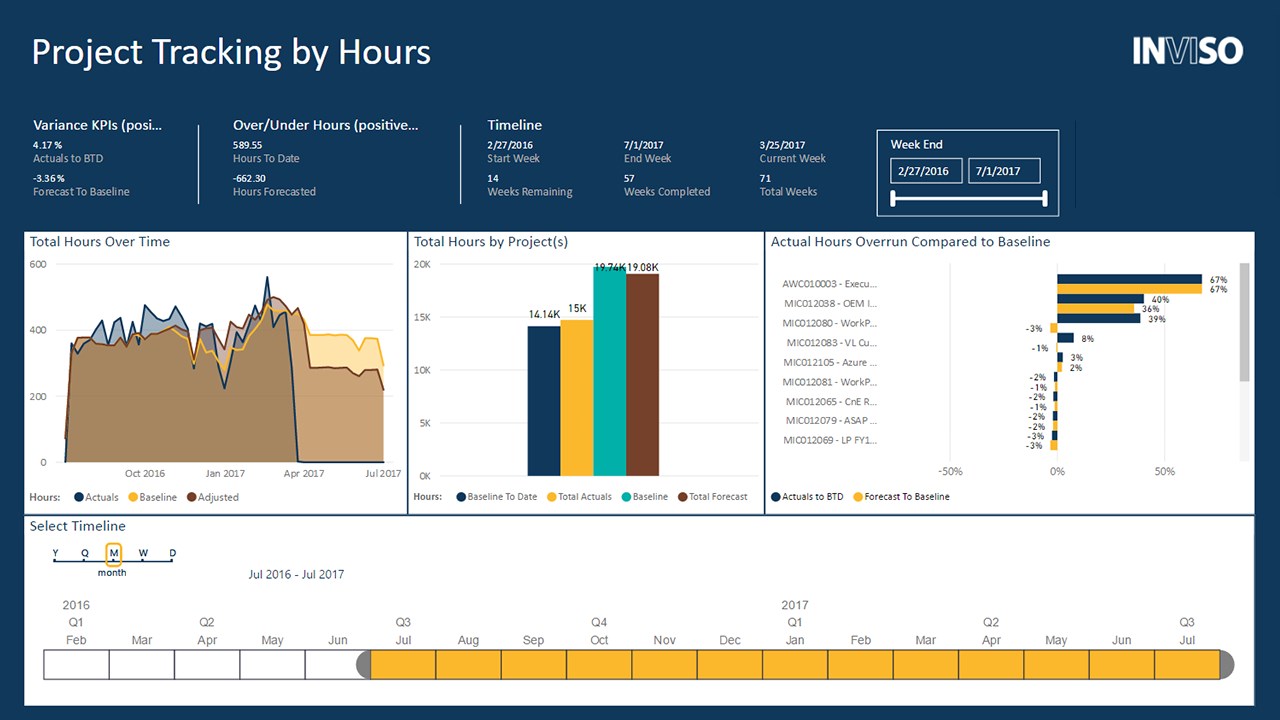Select the MIC012080 - WorkP... project row
1280x720 pixels.
click(x=829, y=323)
